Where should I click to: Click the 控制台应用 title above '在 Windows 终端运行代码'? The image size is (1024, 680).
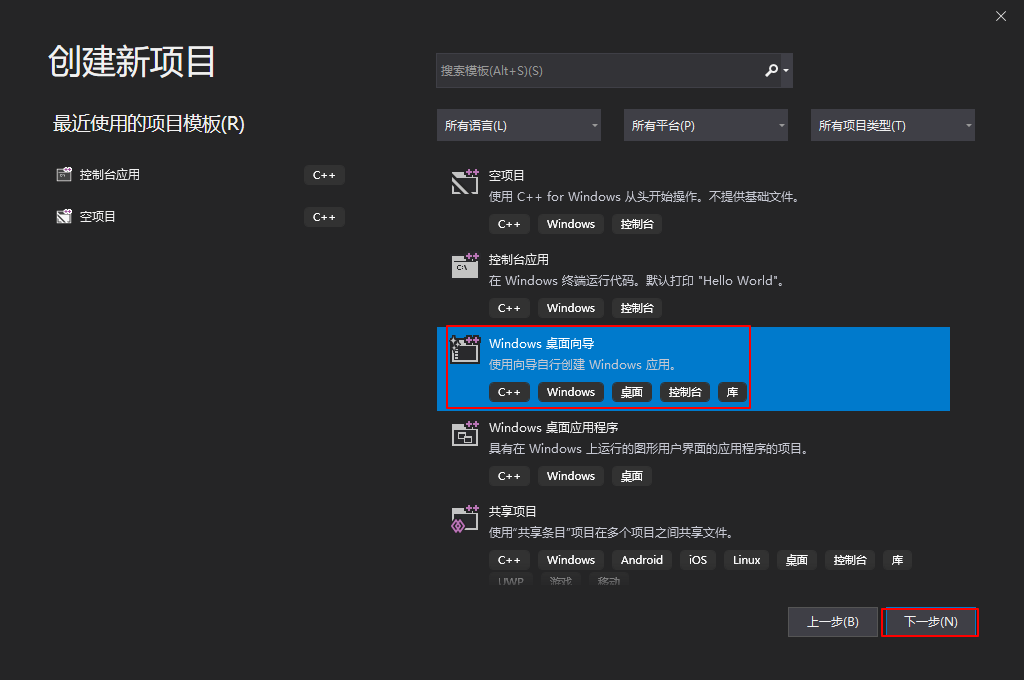pos(519,259)
